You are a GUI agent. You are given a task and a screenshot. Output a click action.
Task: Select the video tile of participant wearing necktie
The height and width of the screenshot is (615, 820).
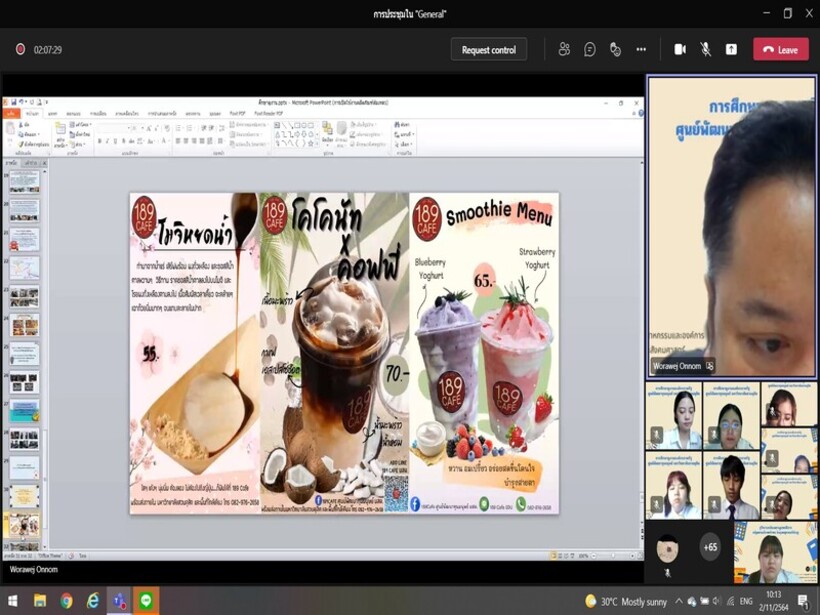[731, 485]
